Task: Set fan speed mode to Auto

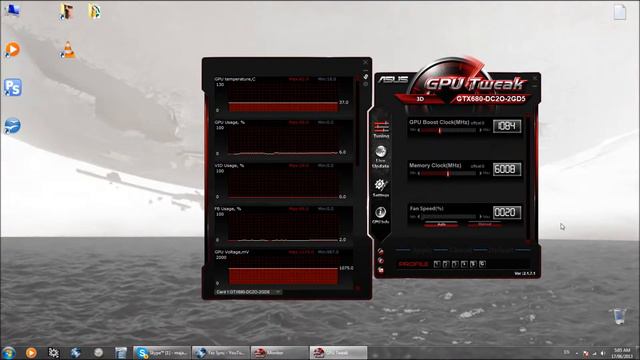Action: [x=441, y=224]
